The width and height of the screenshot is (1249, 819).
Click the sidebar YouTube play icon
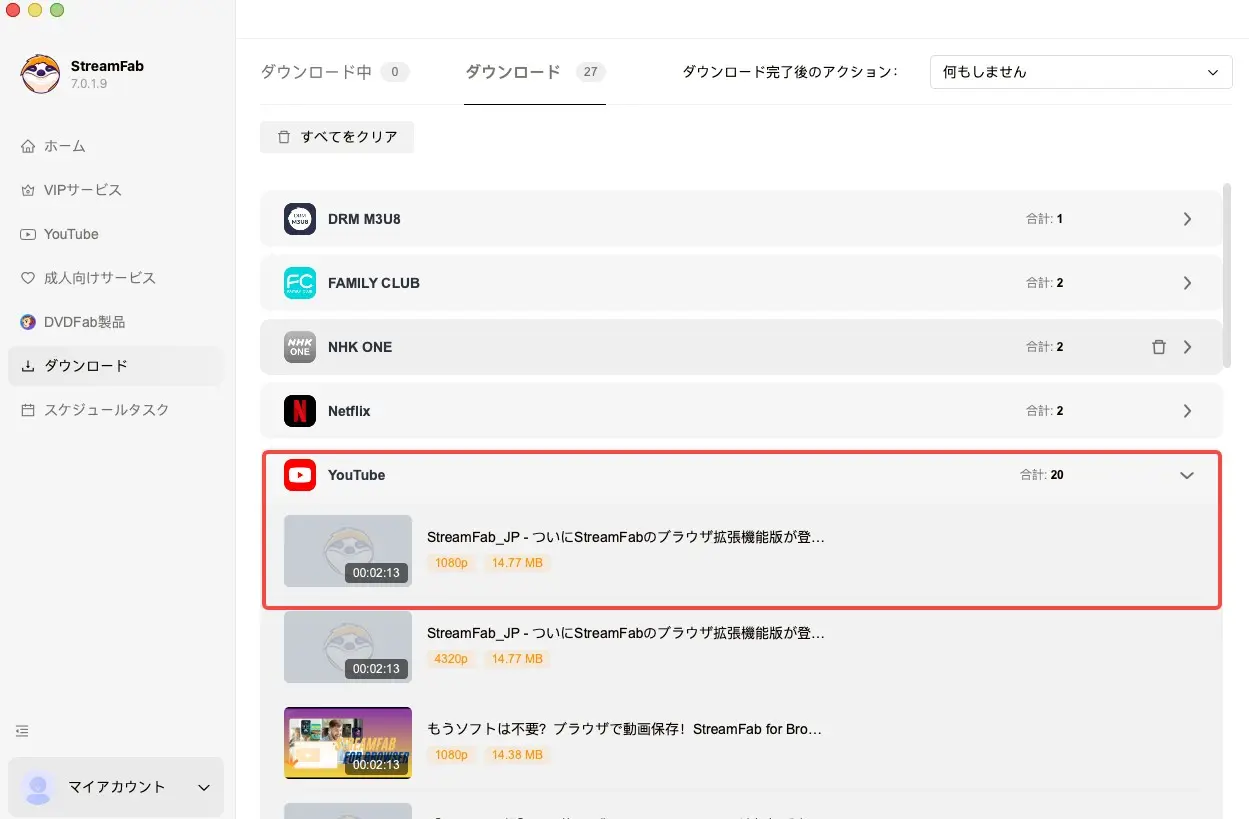[x=28, y=234]
